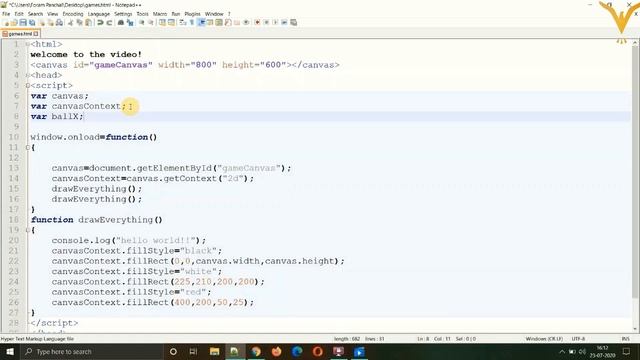Collapse the <html> fold marker on line 1

[x=27, y=44]
